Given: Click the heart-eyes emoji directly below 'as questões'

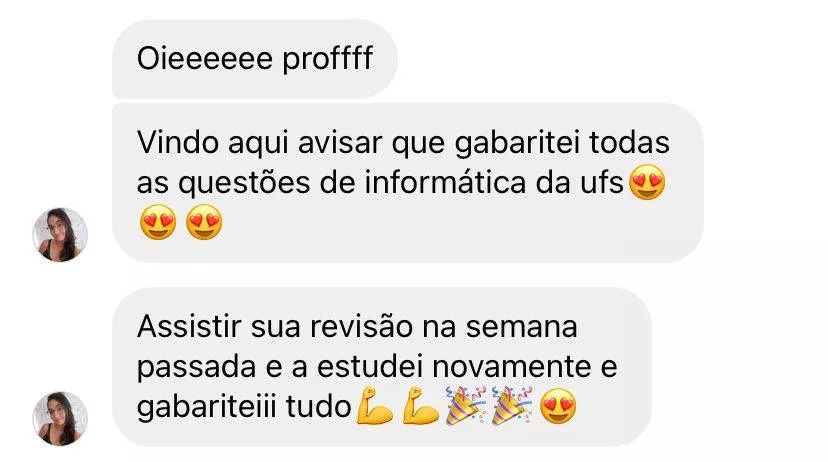Looking at the screenshot, I should click(x=158, y=222).
